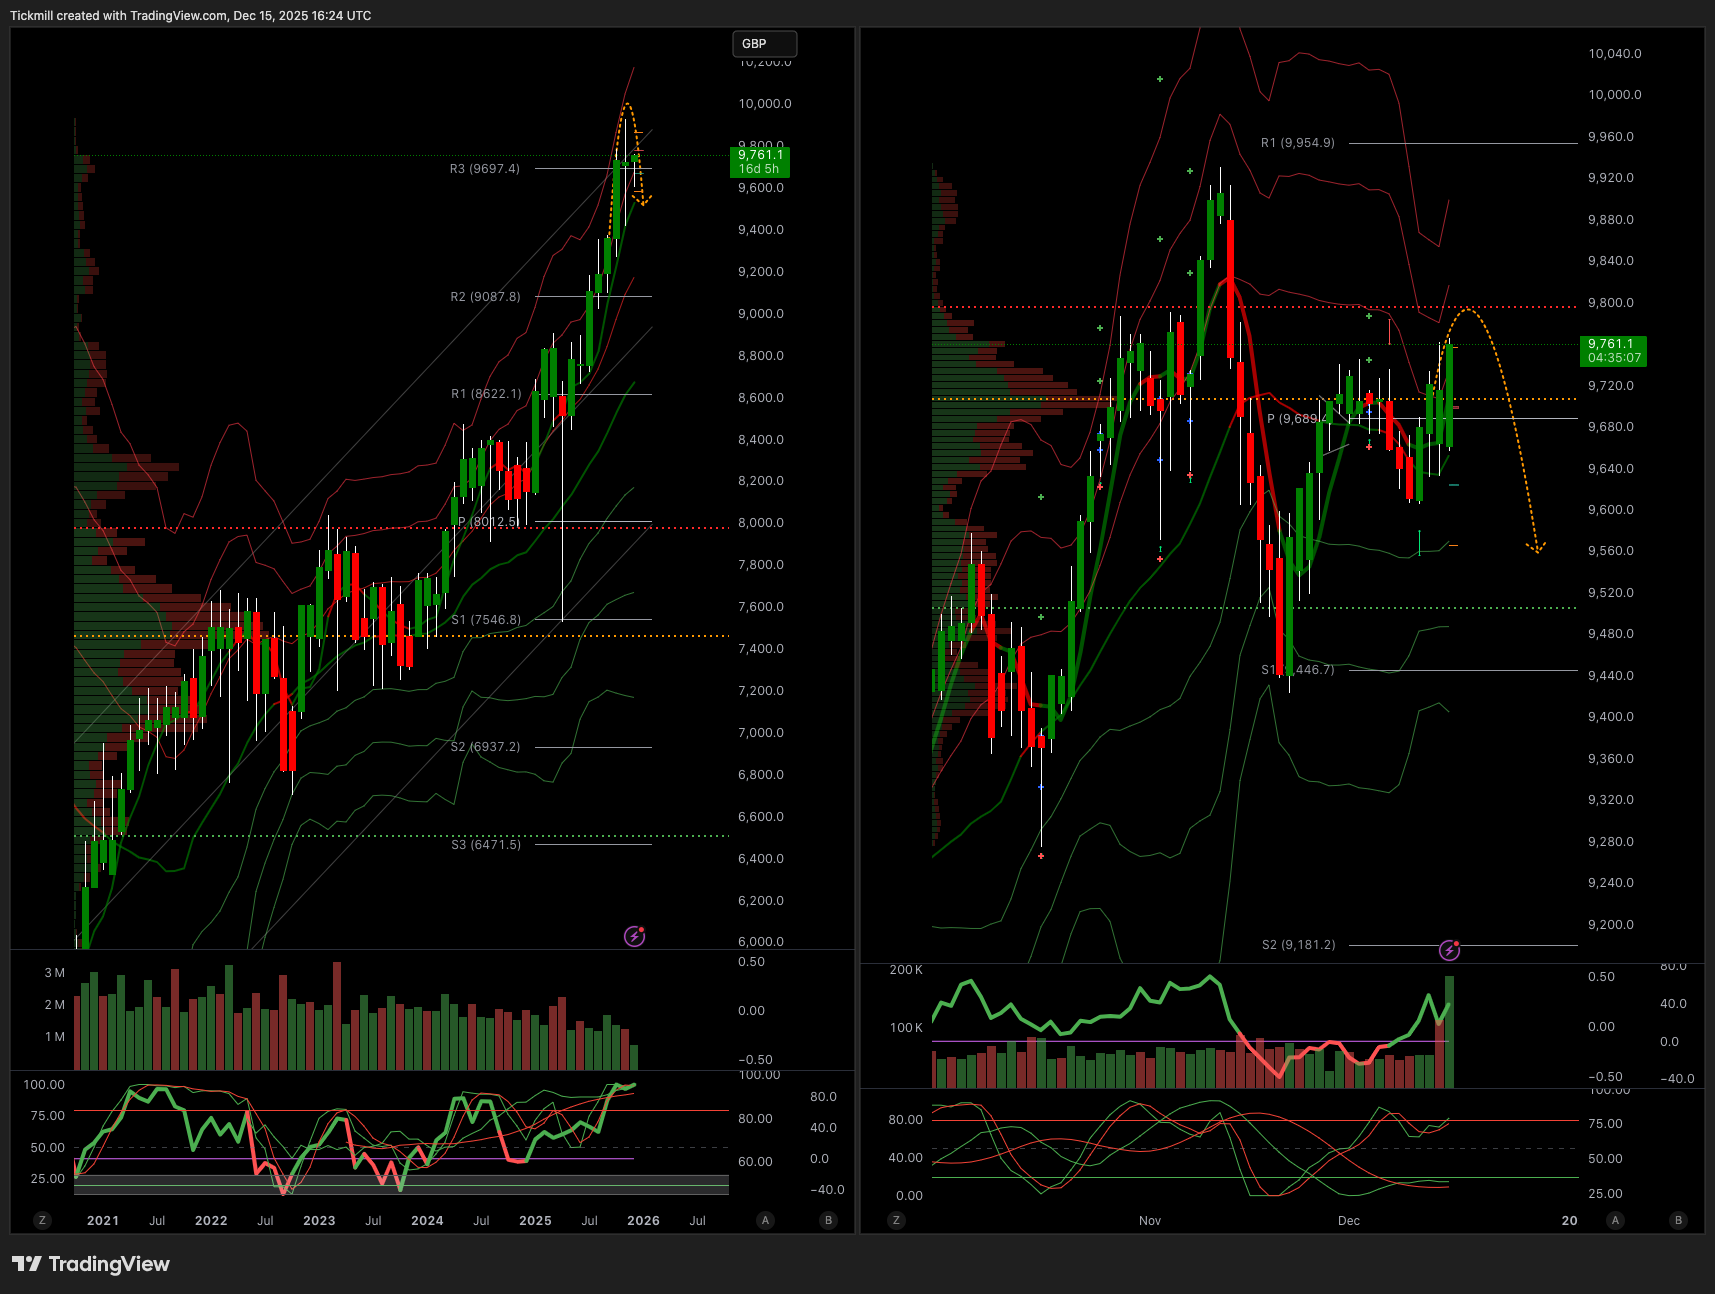Click the 2026 label on the time axis
Image resolution: width=1715 pixels, height=1294 pixels.
[x=643, y=1221]
